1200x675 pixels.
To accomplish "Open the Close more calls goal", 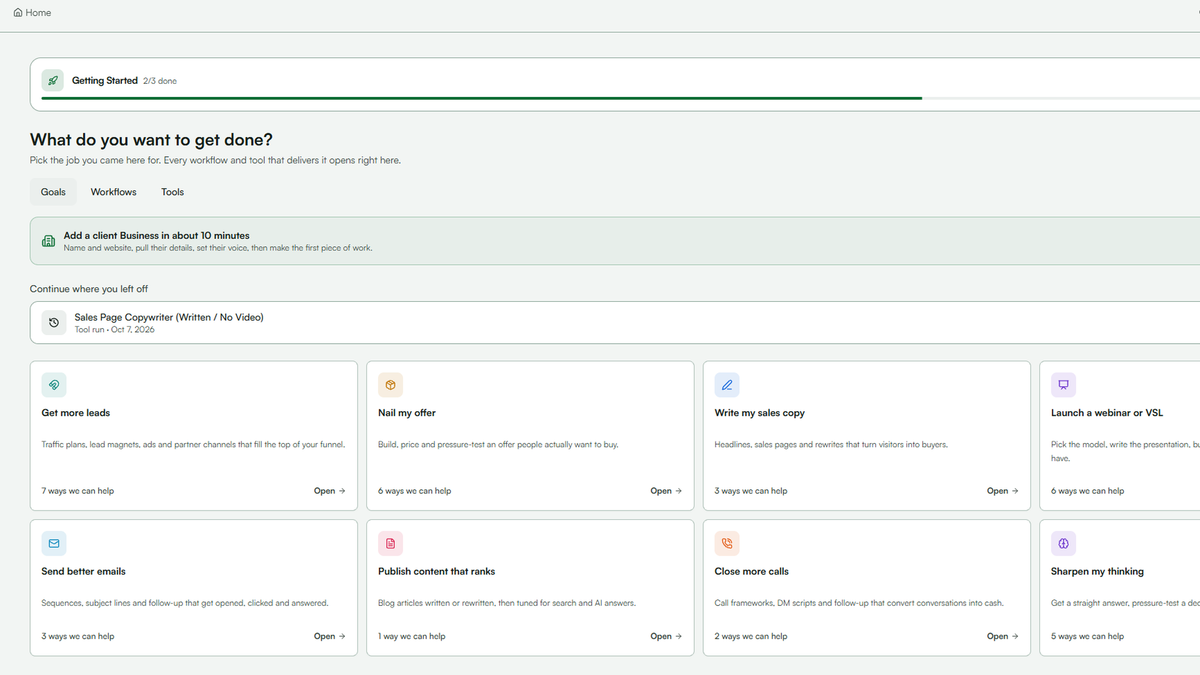I will [1002, 636].
